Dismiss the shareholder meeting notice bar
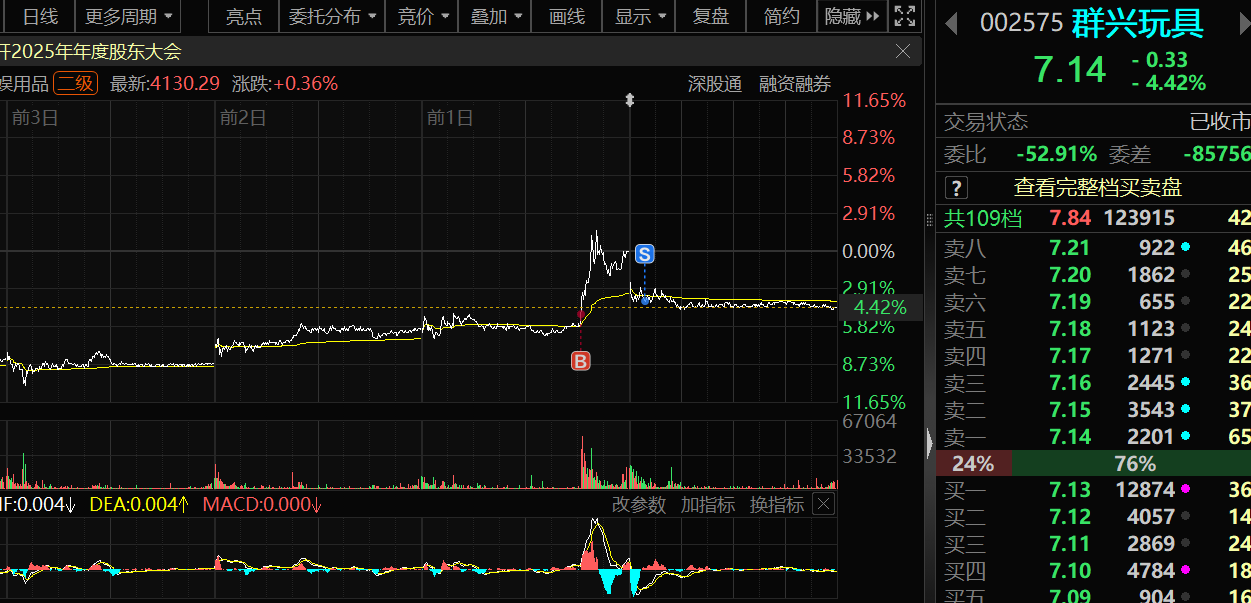 click(903, 51)
